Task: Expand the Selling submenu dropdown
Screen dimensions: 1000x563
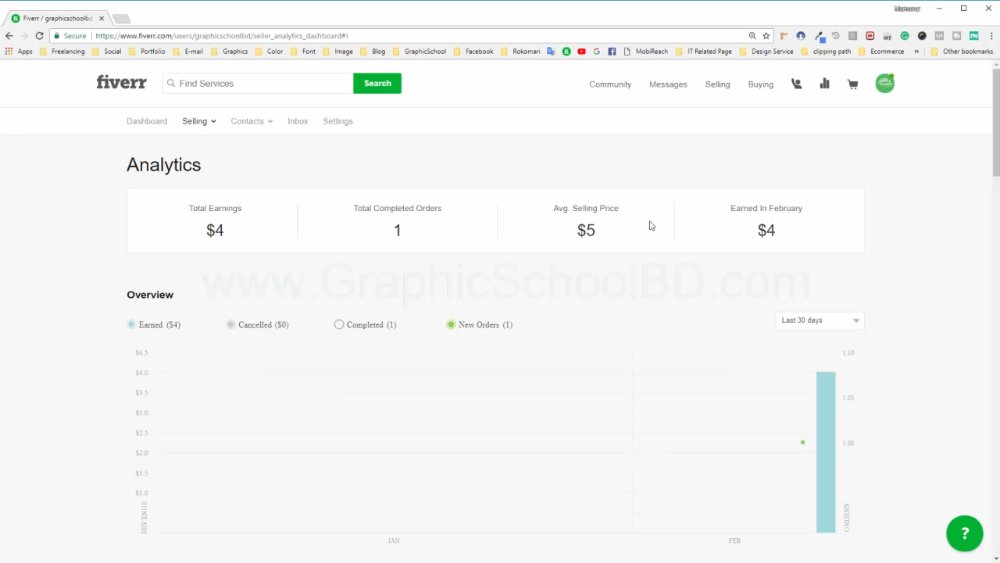Action: pyautogui.click(x=199, y=121)
